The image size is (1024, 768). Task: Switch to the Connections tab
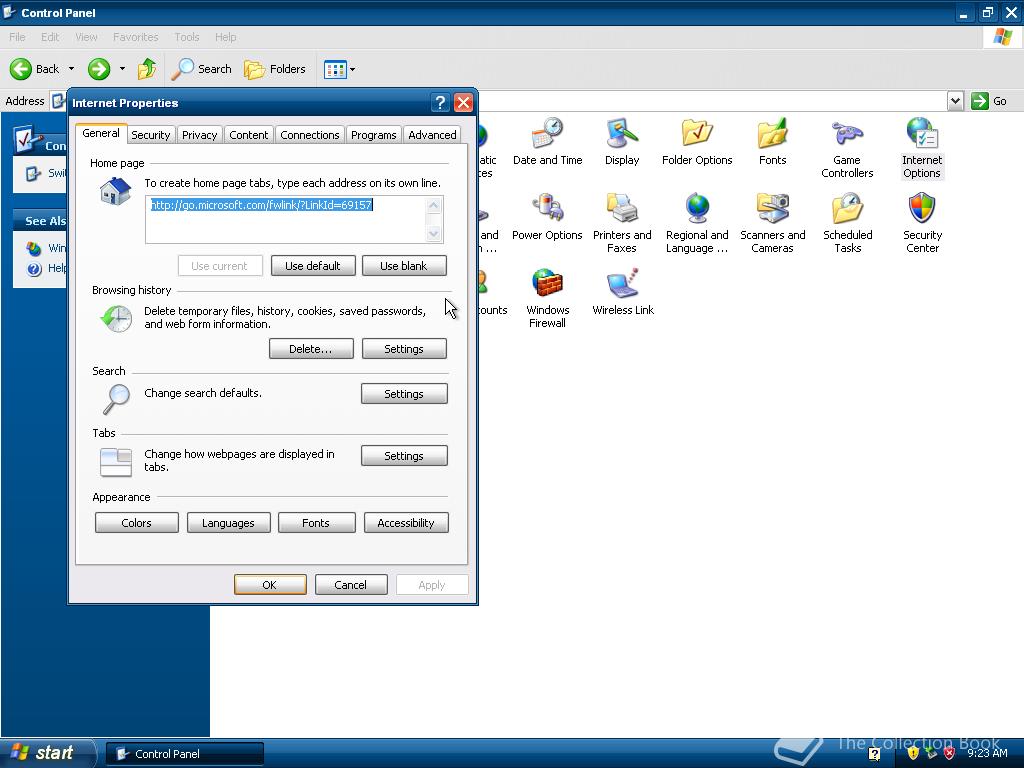click(x=310, y=135)
